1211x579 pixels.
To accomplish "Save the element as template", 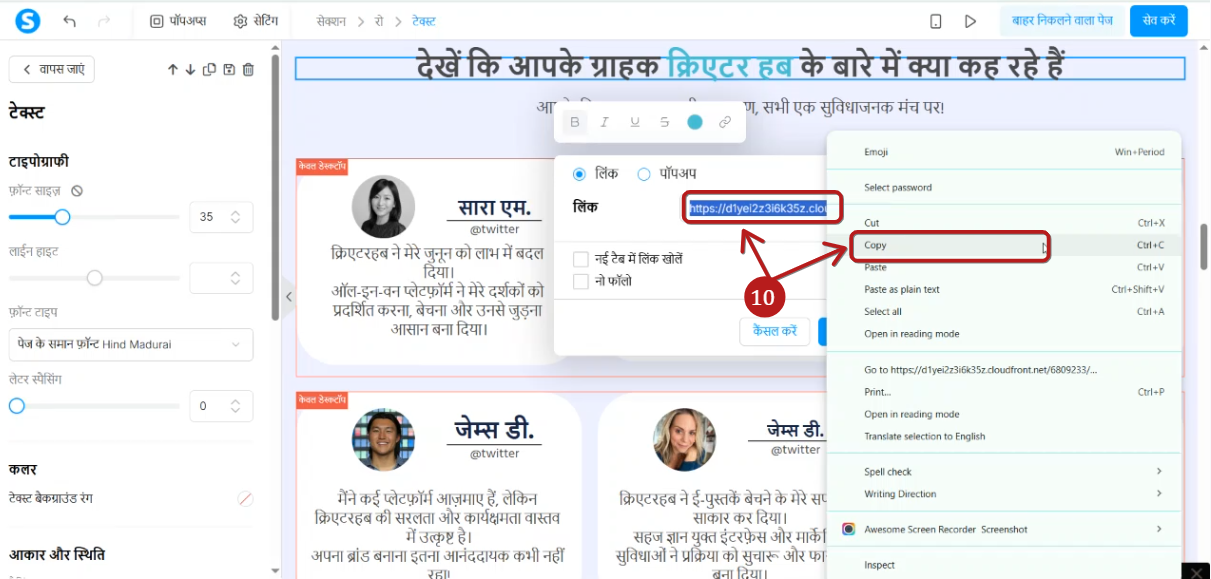I will click(229, 69).
